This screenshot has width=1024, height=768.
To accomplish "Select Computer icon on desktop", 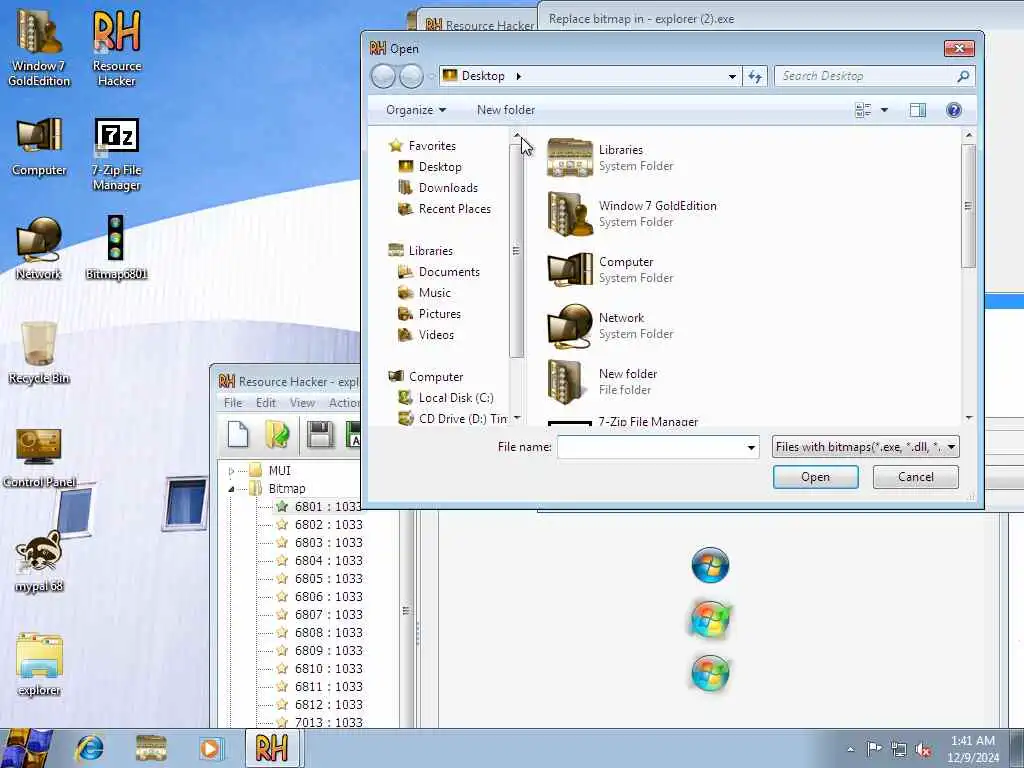I will coord(39,147).
